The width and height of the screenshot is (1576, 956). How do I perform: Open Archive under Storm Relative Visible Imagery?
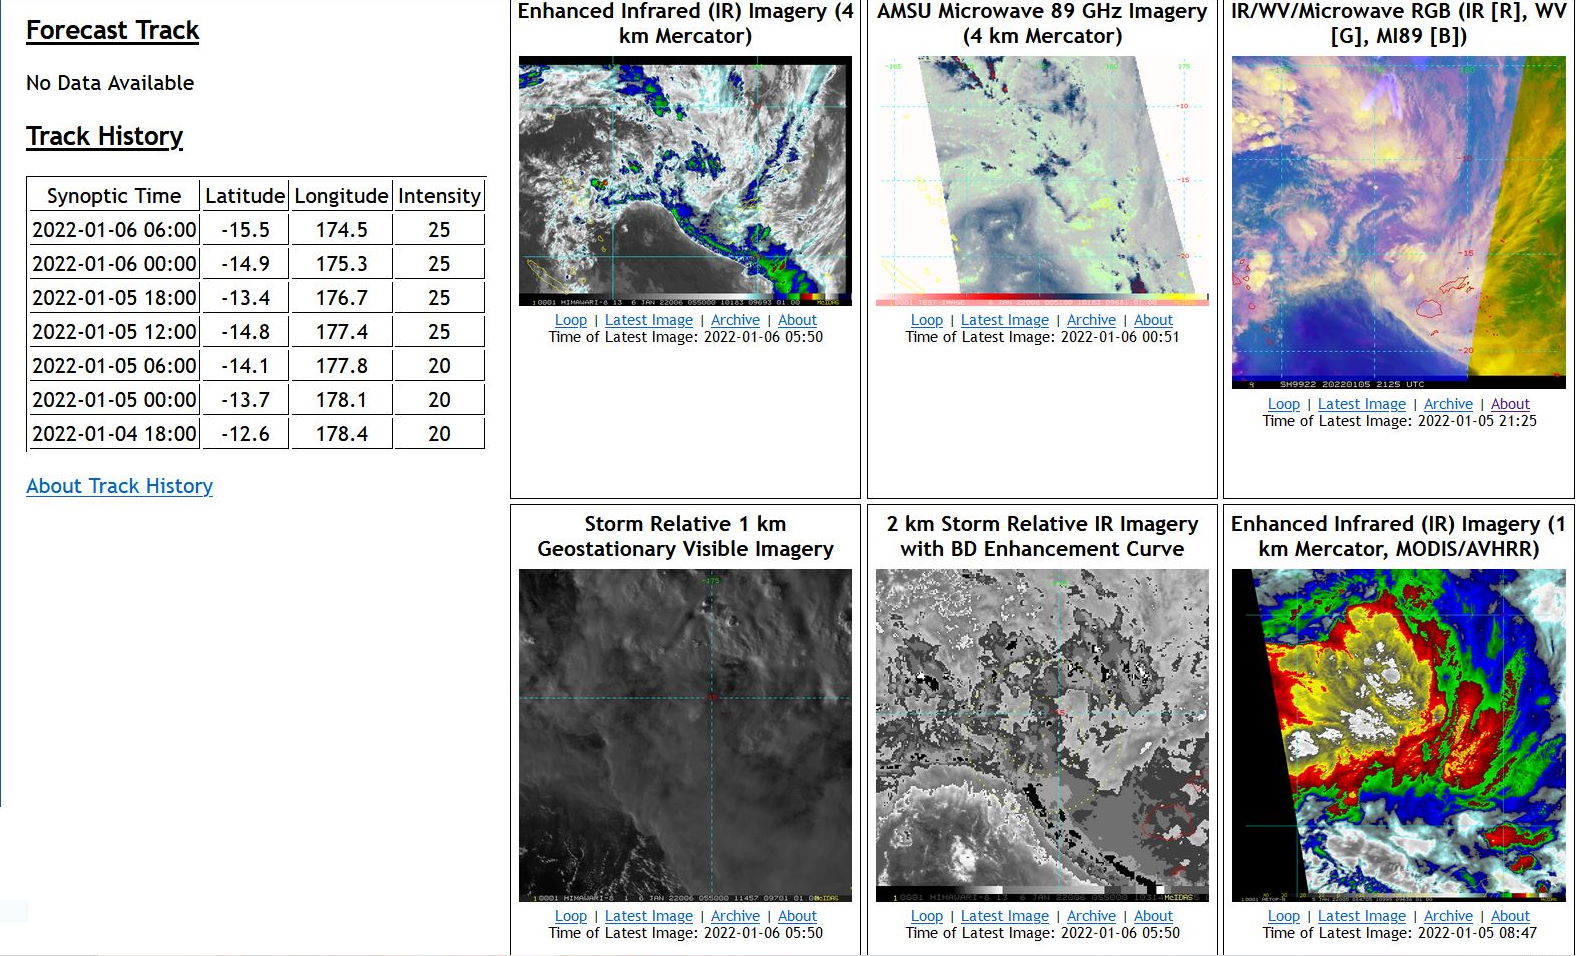[x=735, y=916]
